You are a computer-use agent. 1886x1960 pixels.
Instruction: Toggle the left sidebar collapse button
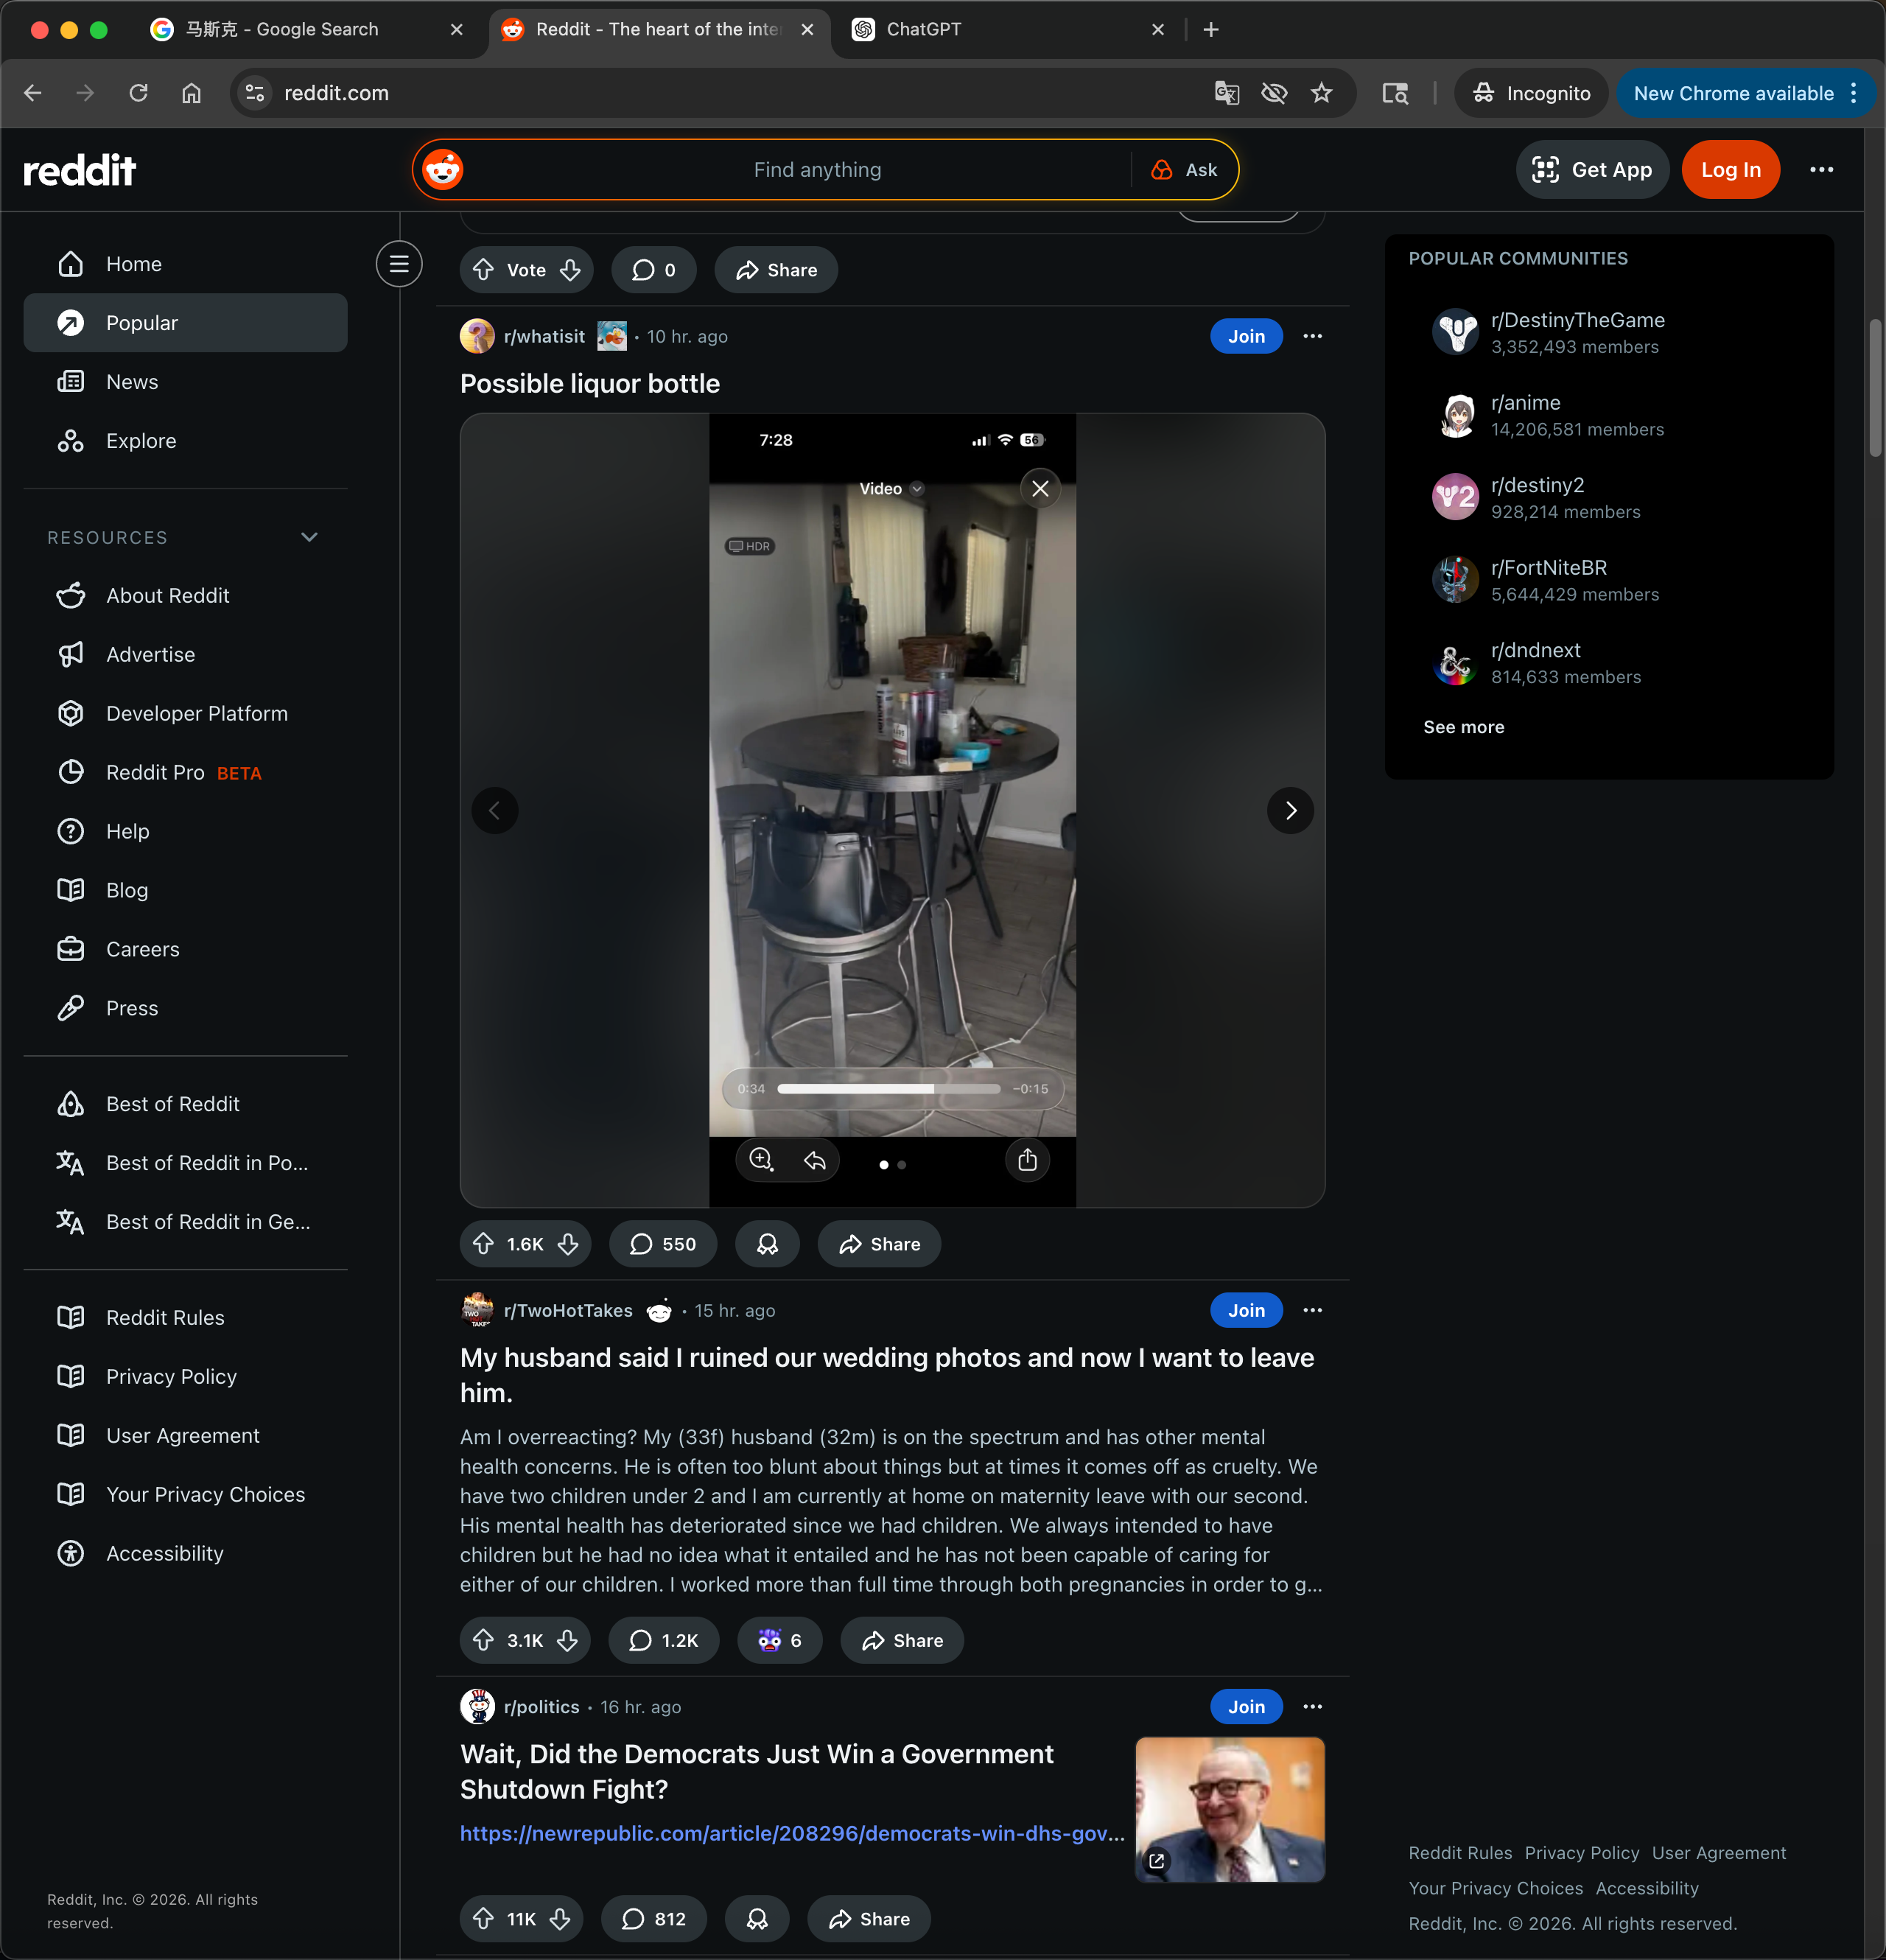point(399,264)
